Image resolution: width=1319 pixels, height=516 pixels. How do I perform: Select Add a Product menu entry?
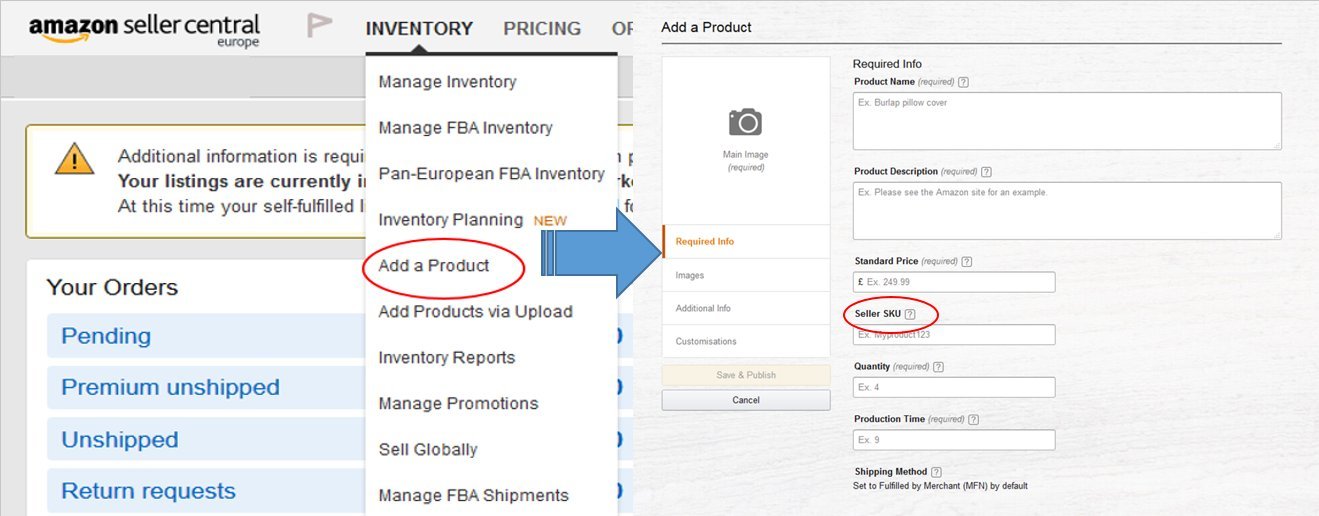(434, 266)
